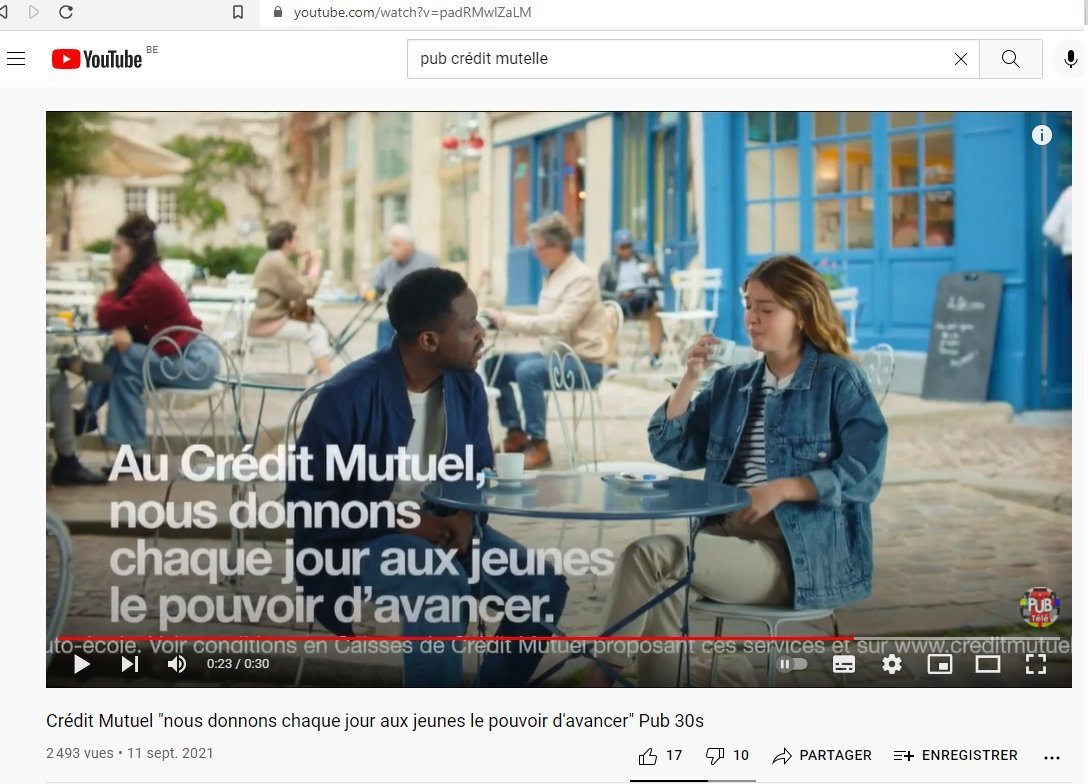1088x784 pixels.
Task: Click the youtube.com address bar URL
Action: (412, 12)
